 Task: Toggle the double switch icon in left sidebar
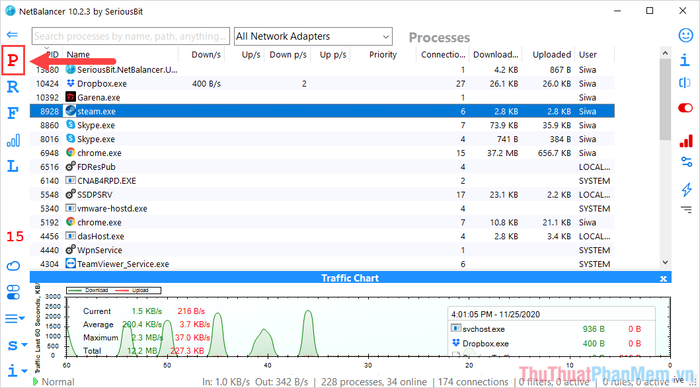13,292
